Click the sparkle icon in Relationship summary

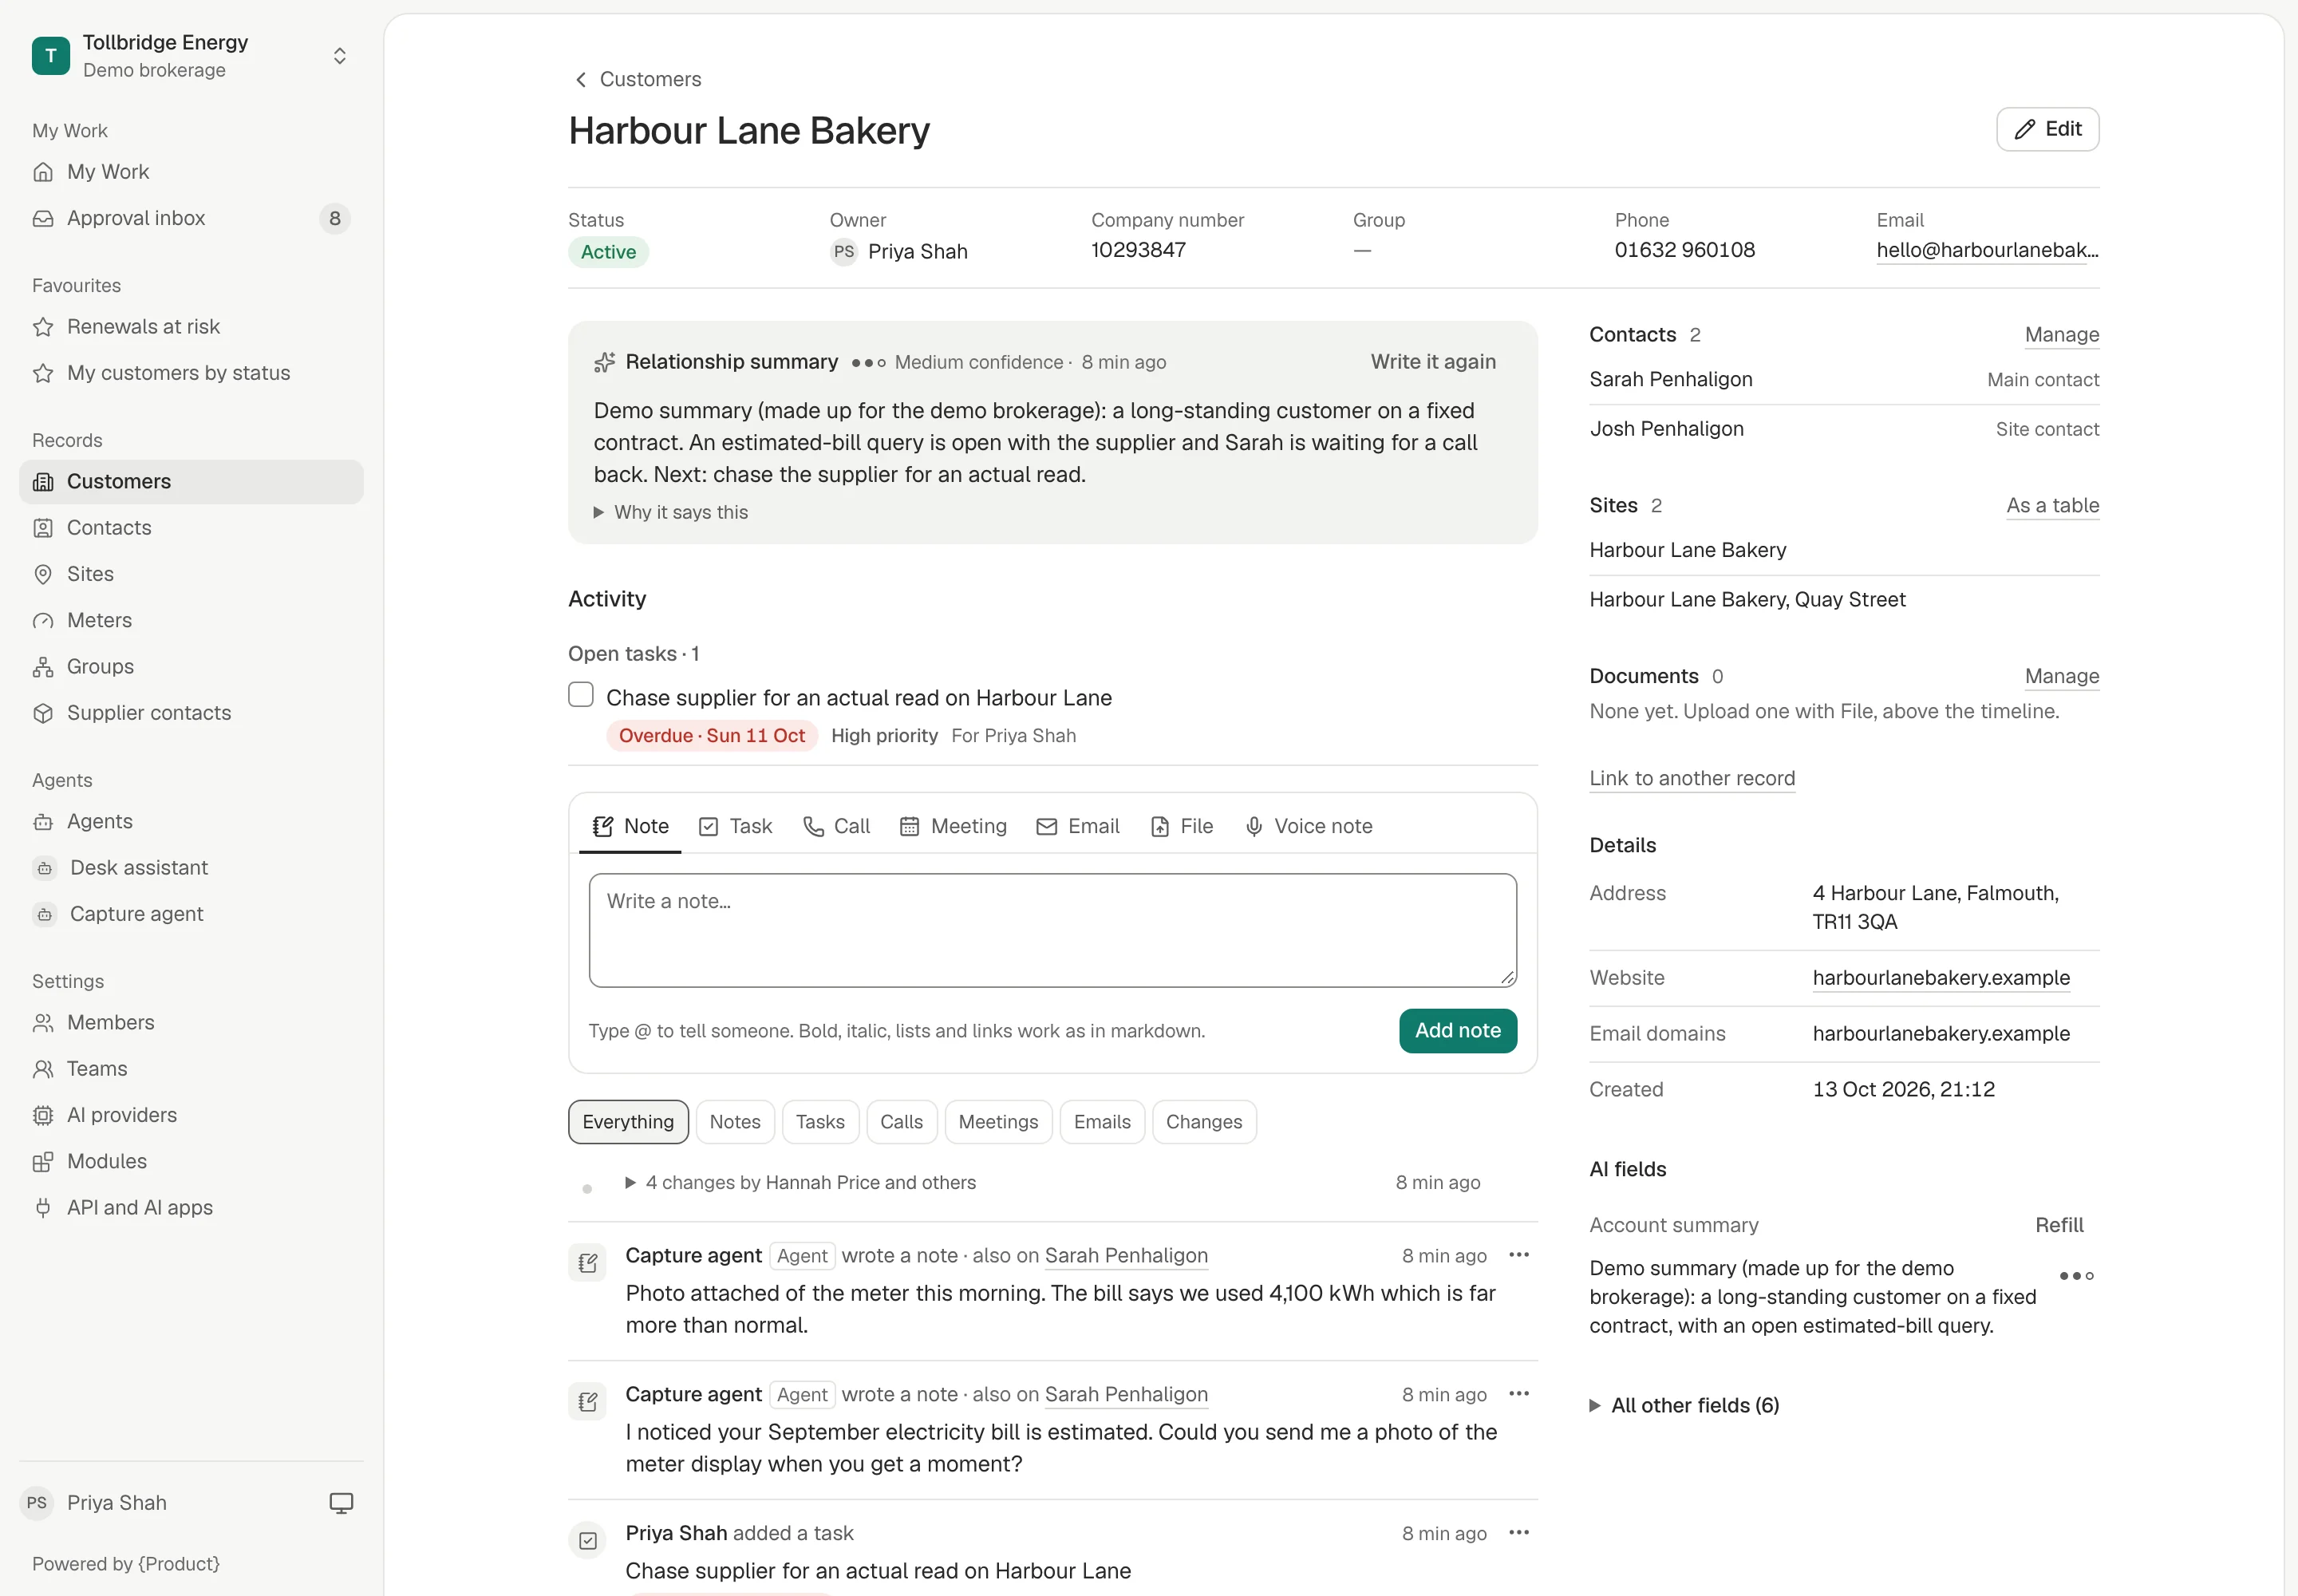pos(604,362)
